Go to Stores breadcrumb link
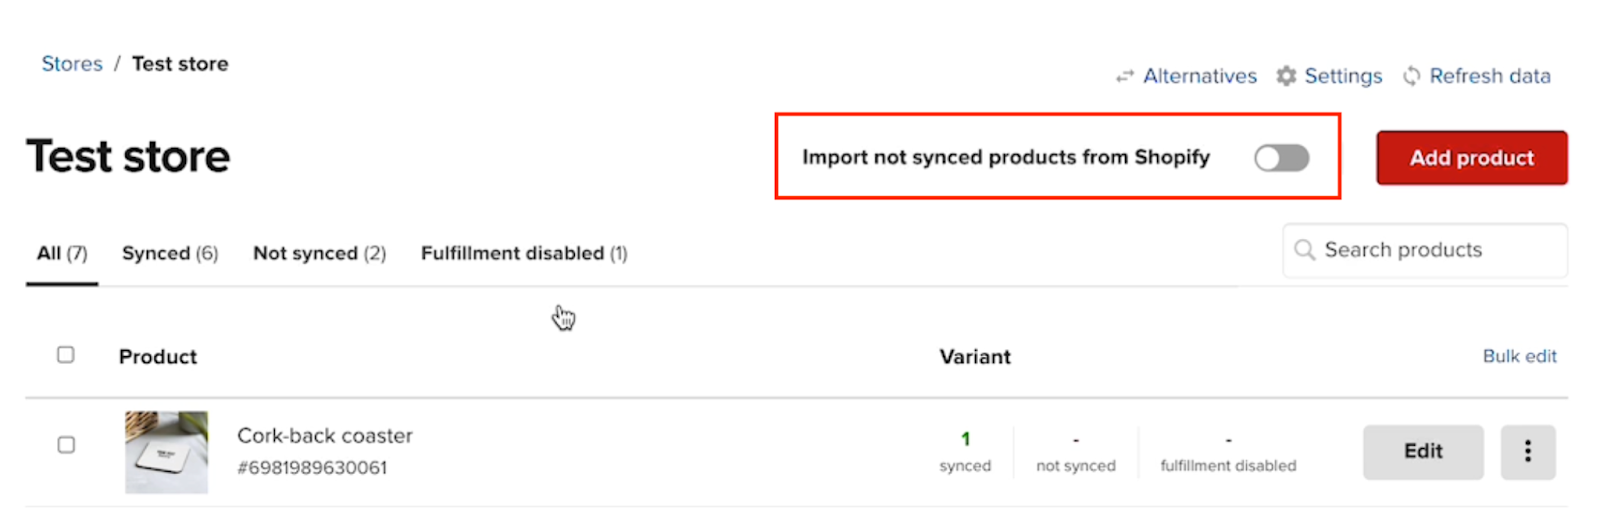 coord(72,64)
